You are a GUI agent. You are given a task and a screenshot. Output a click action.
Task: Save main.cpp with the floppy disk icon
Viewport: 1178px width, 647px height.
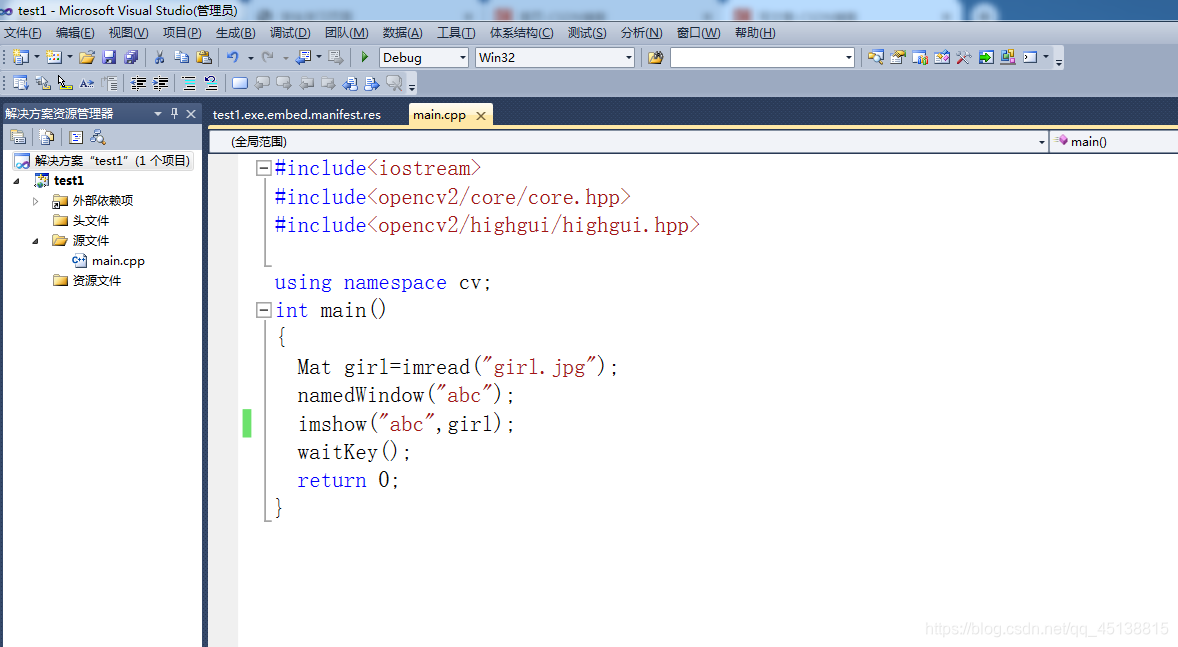click(x=109, y=57)
